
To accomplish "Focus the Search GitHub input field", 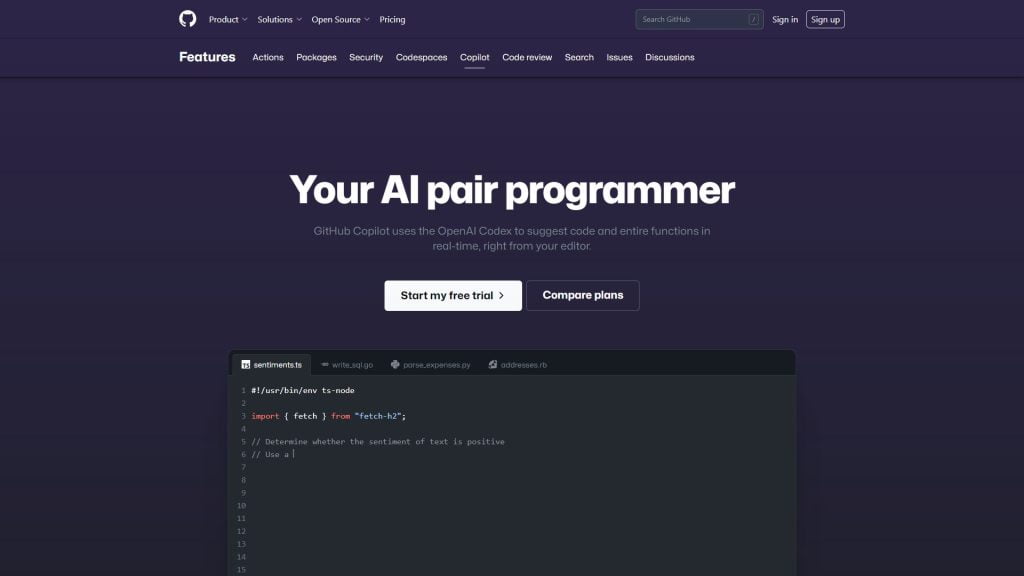I will [x=692, y=19].
